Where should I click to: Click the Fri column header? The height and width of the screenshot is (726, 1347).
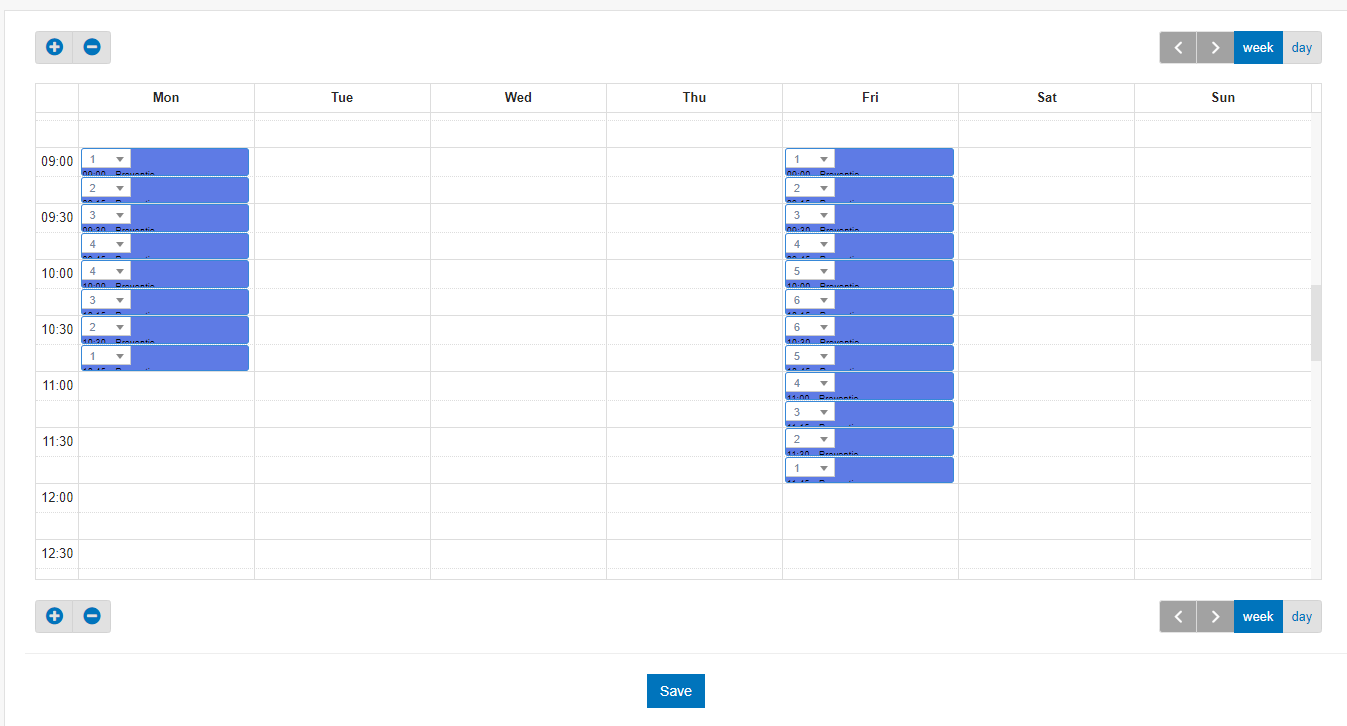click(870, 98)
